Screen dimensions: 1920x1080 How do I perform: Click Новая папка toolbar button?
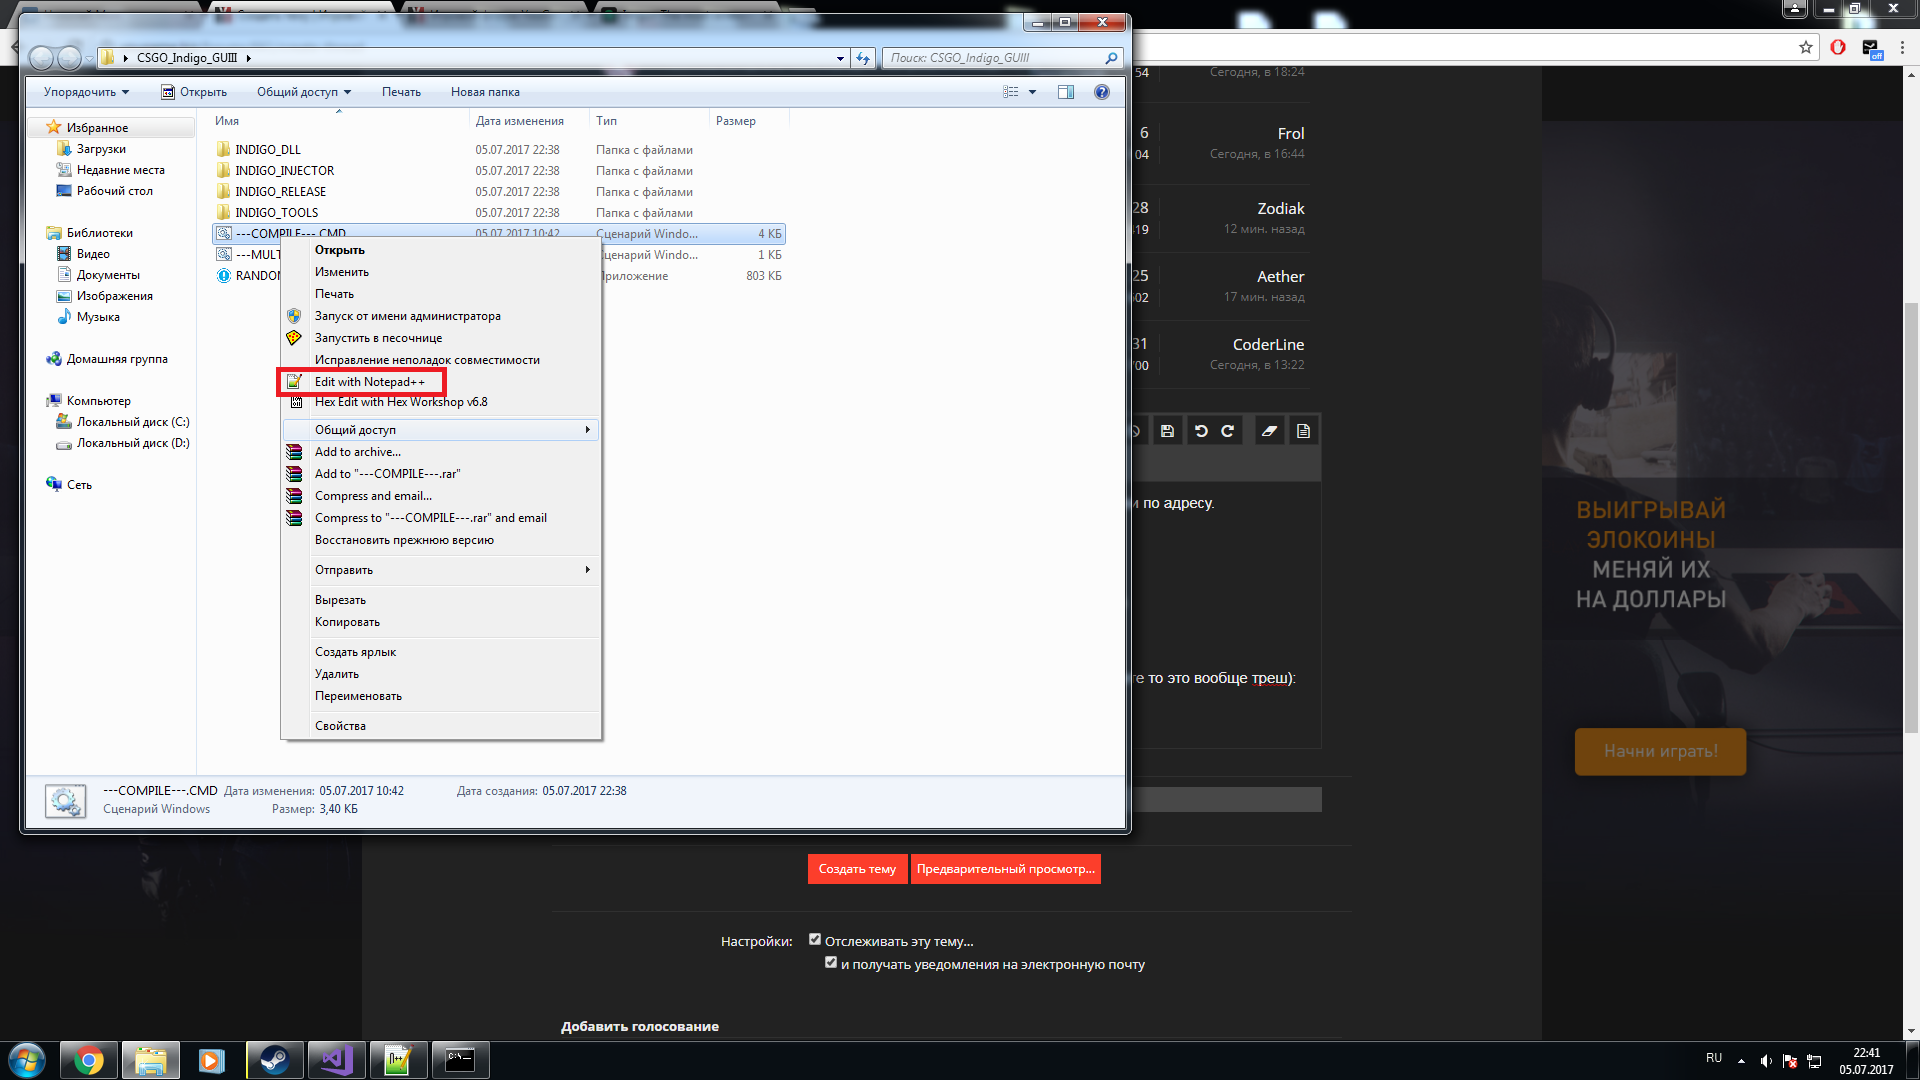(x=485, y=92)
